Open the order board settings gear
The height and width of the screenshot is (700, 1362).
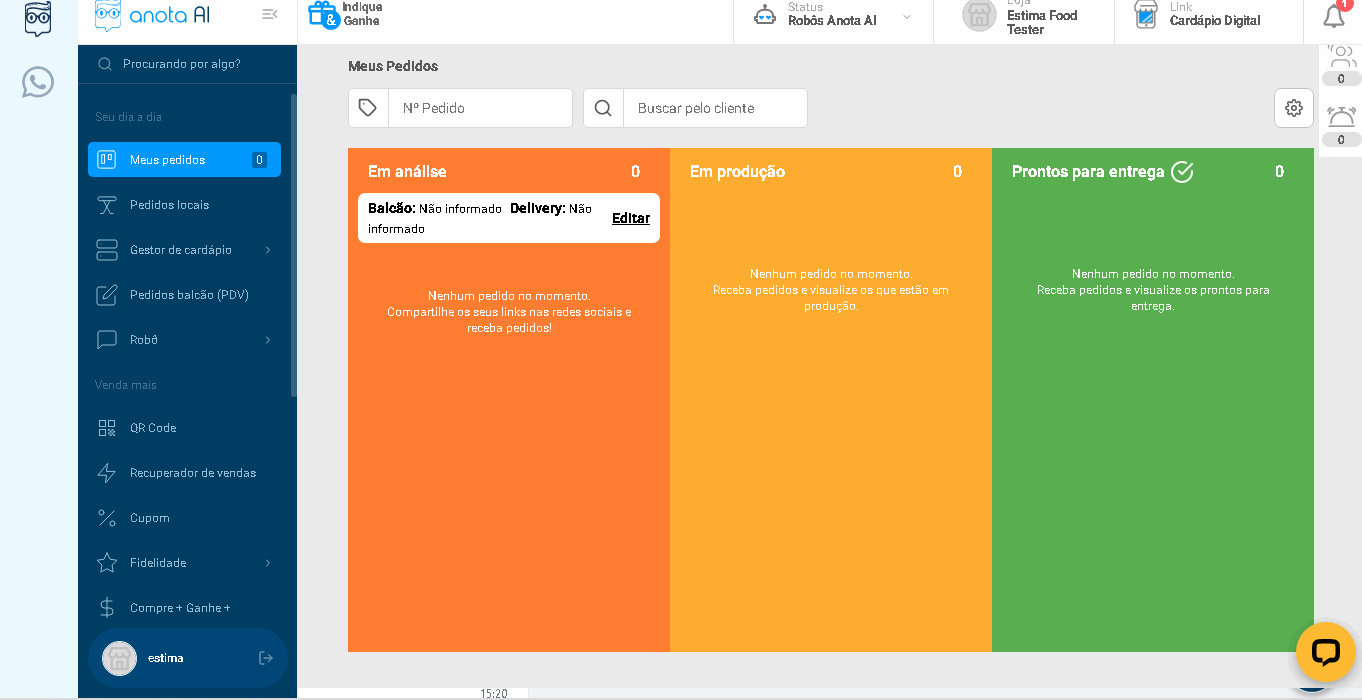(x=1293, y=108)
